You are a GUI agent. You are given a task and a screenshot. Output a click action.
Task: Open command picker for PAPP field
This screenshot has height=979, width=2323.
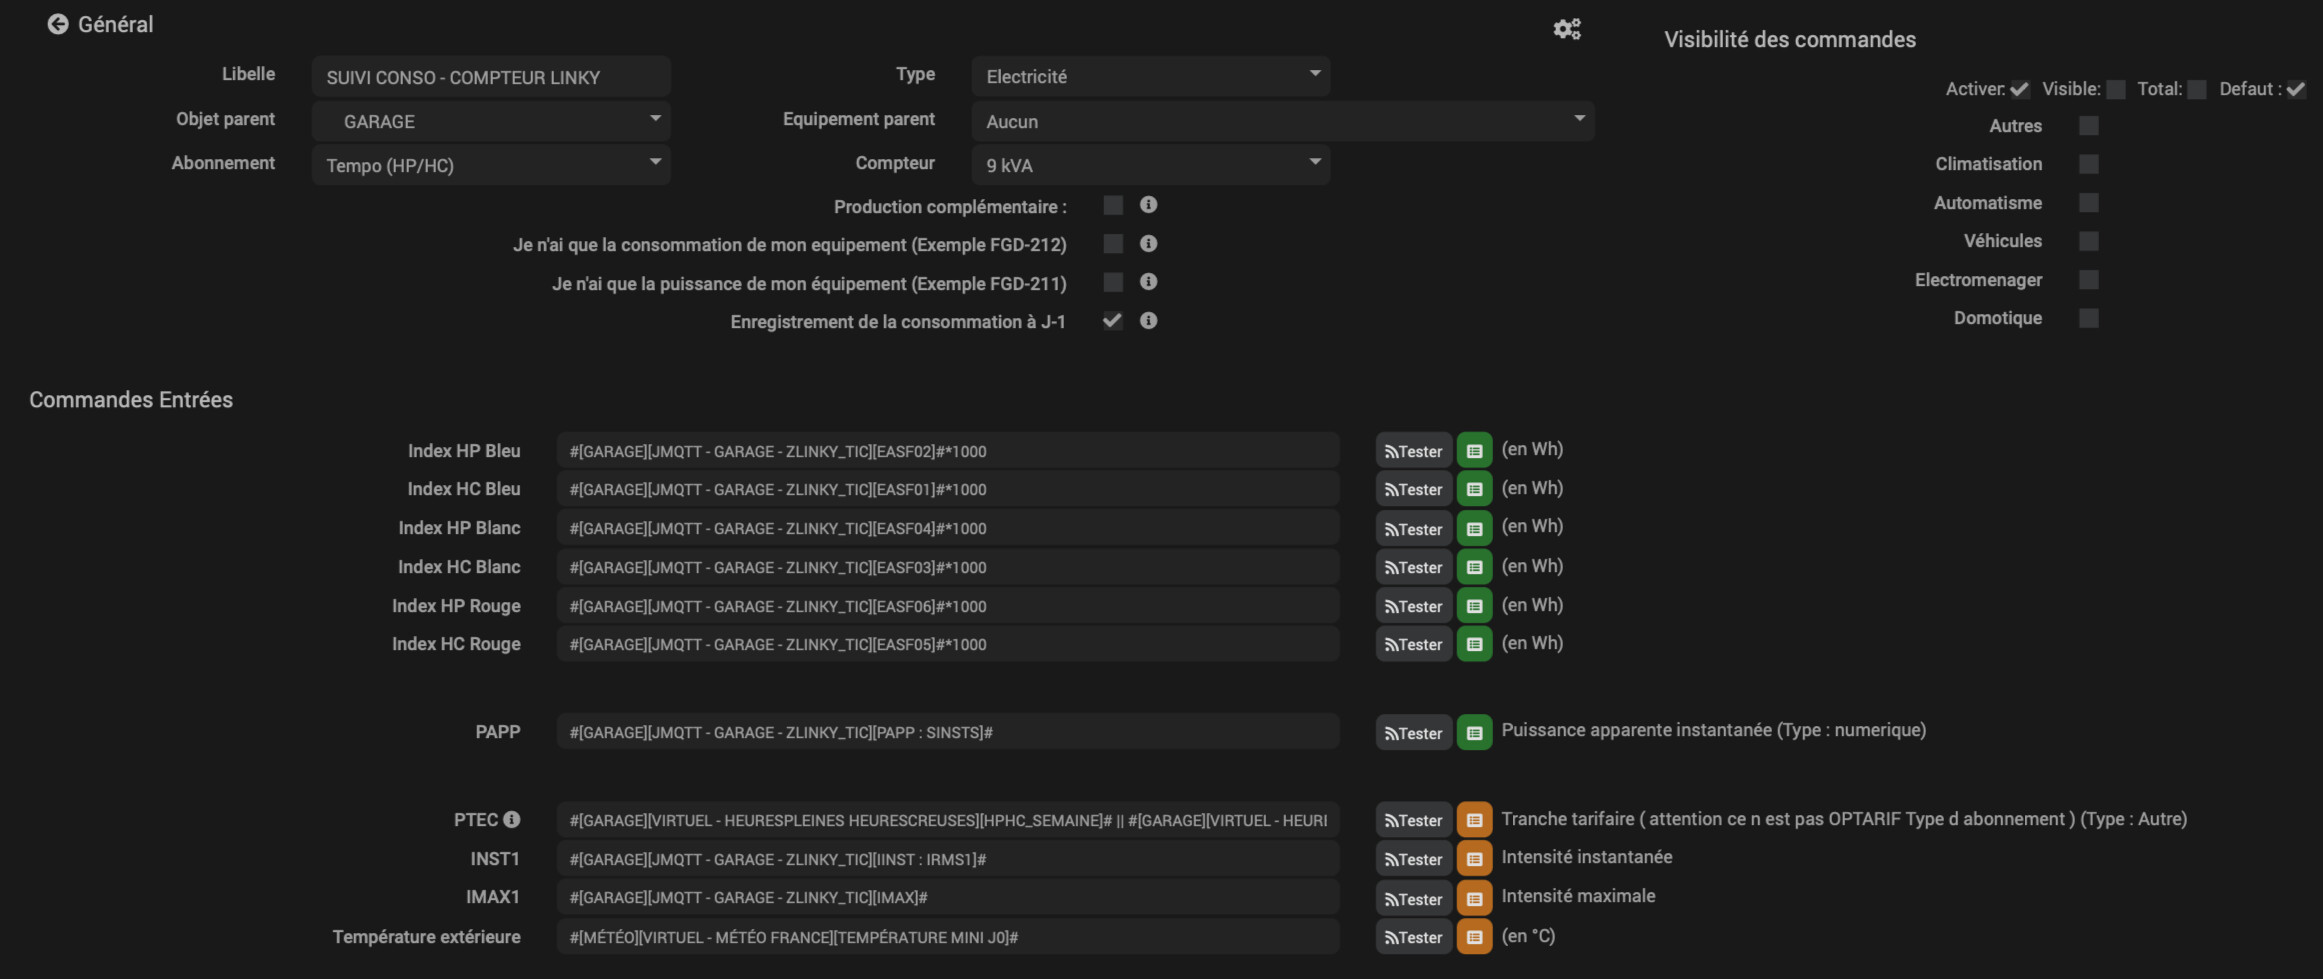pos(1474,733)
